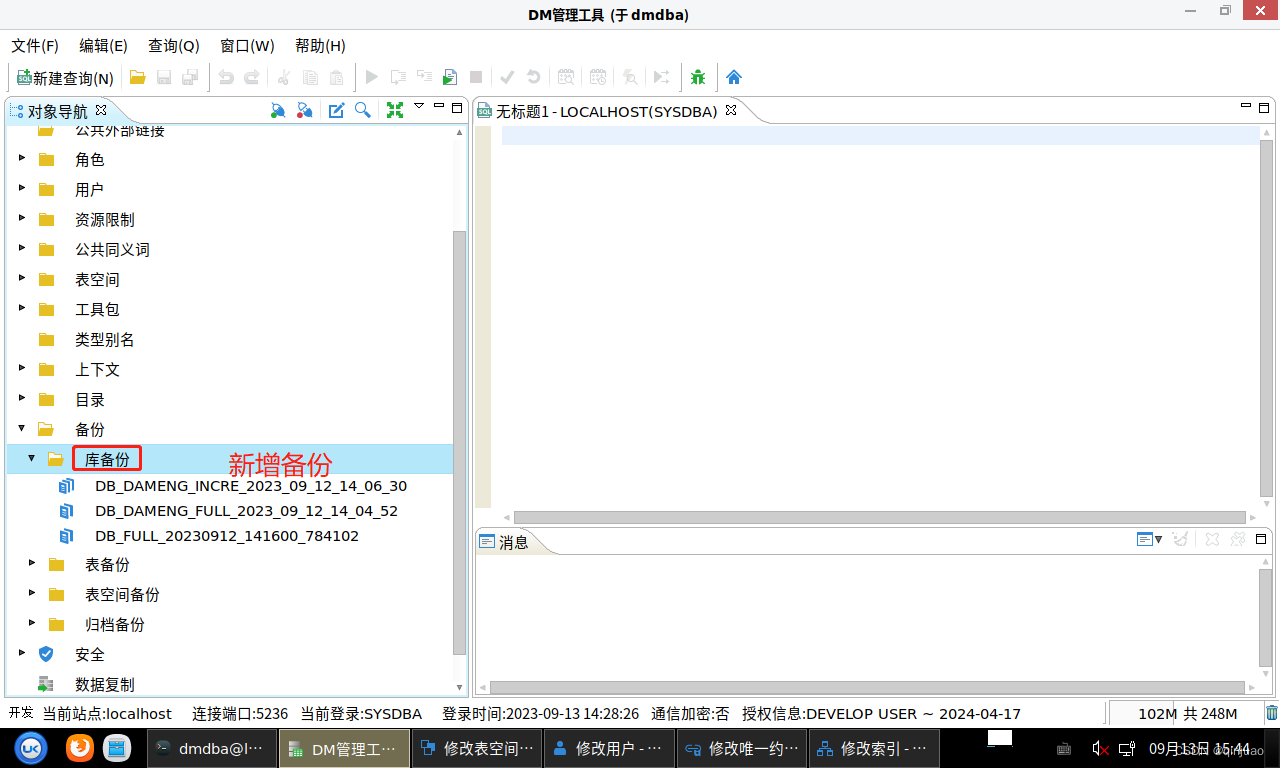1280x768 pixels.
Task: Select the 无标题1 - LOCALHOST(SYSDBA) tab
Action: coord(606,112)
